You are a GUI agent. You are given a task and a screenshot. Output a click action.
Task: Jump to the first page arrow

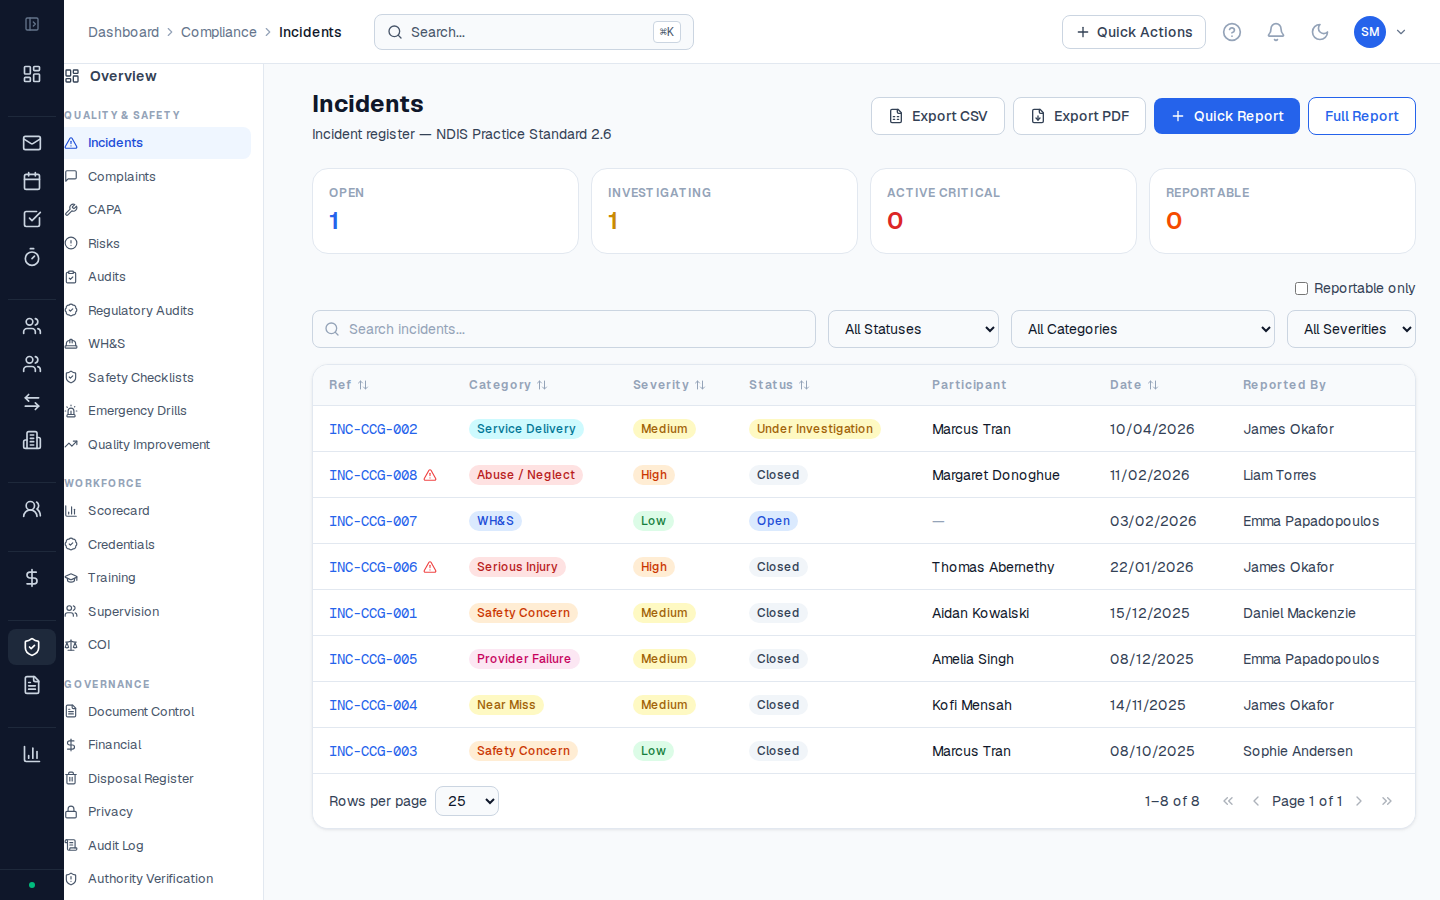1228,801
